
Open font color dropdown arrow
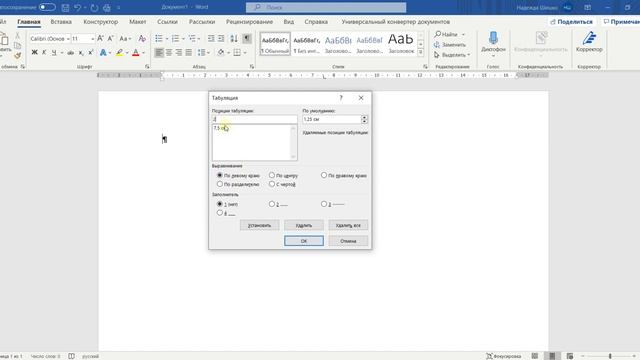point(143,53)
